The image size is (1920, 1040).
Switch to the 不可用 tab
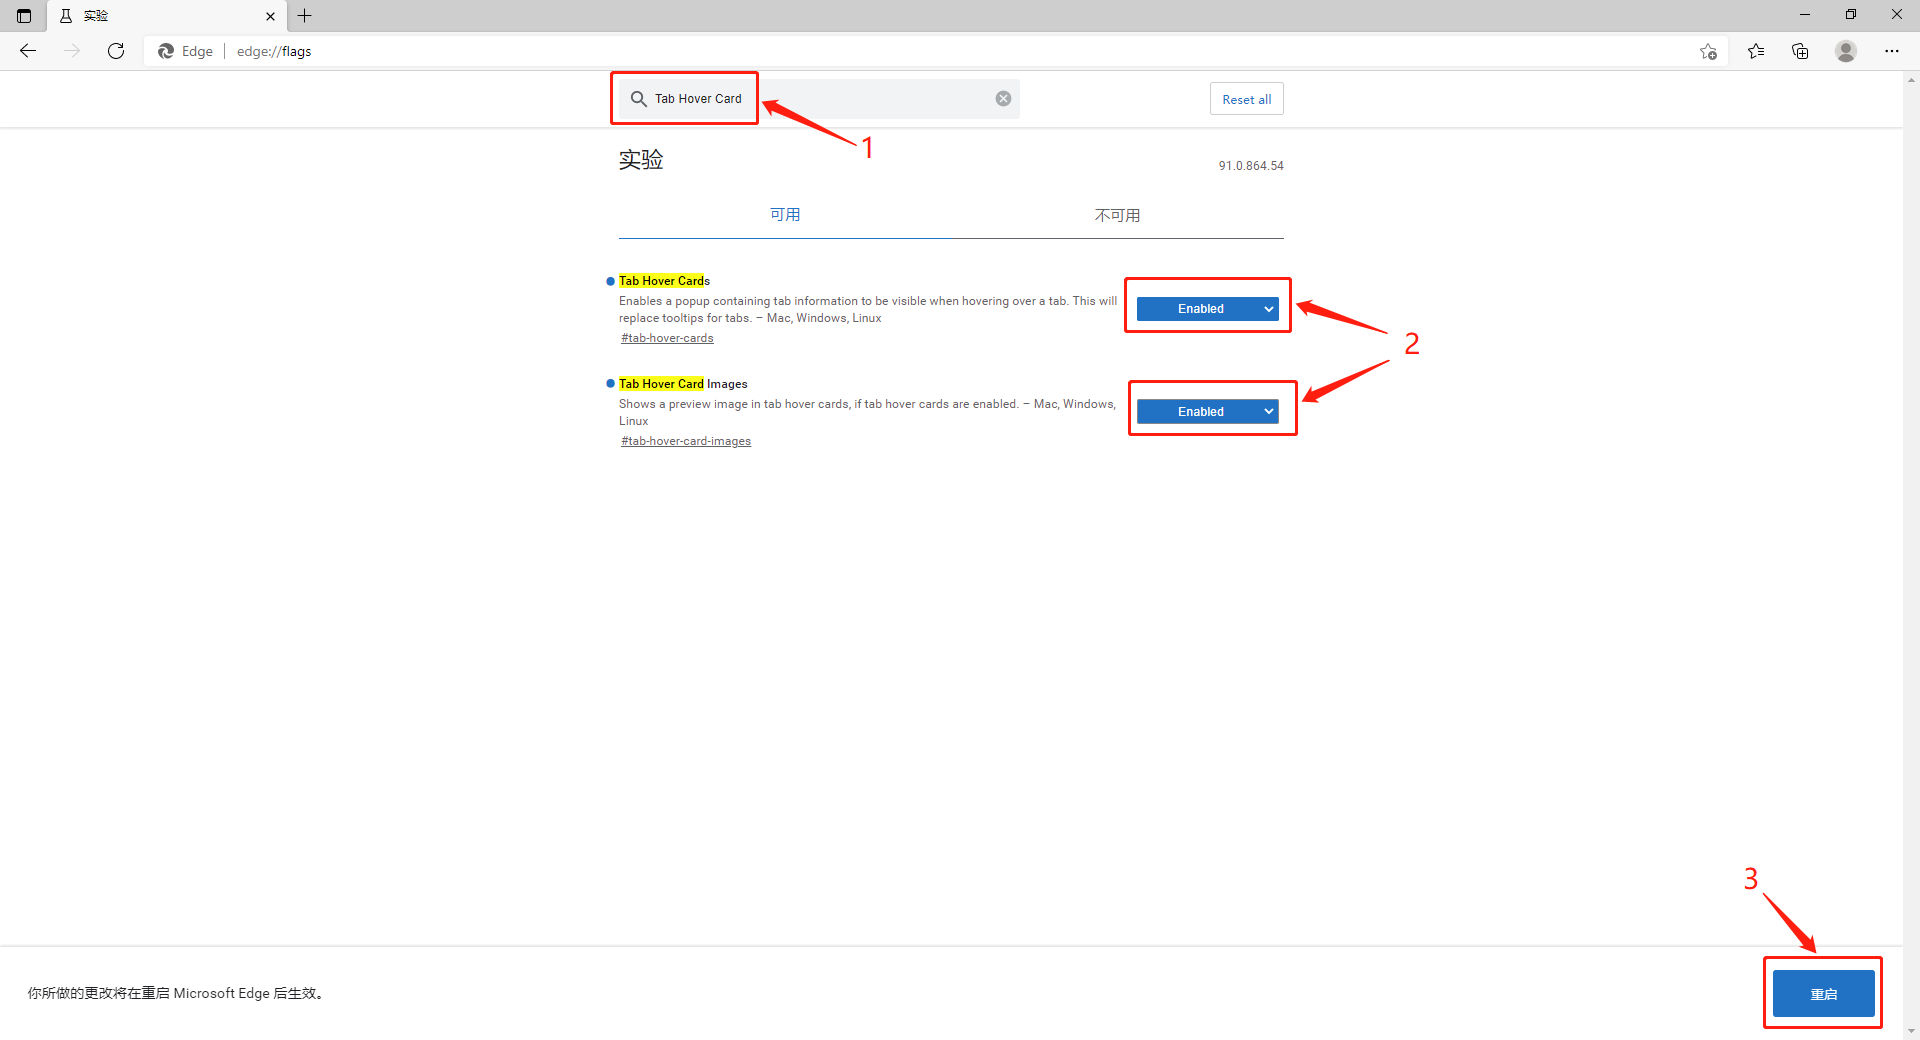(1117, 215)
